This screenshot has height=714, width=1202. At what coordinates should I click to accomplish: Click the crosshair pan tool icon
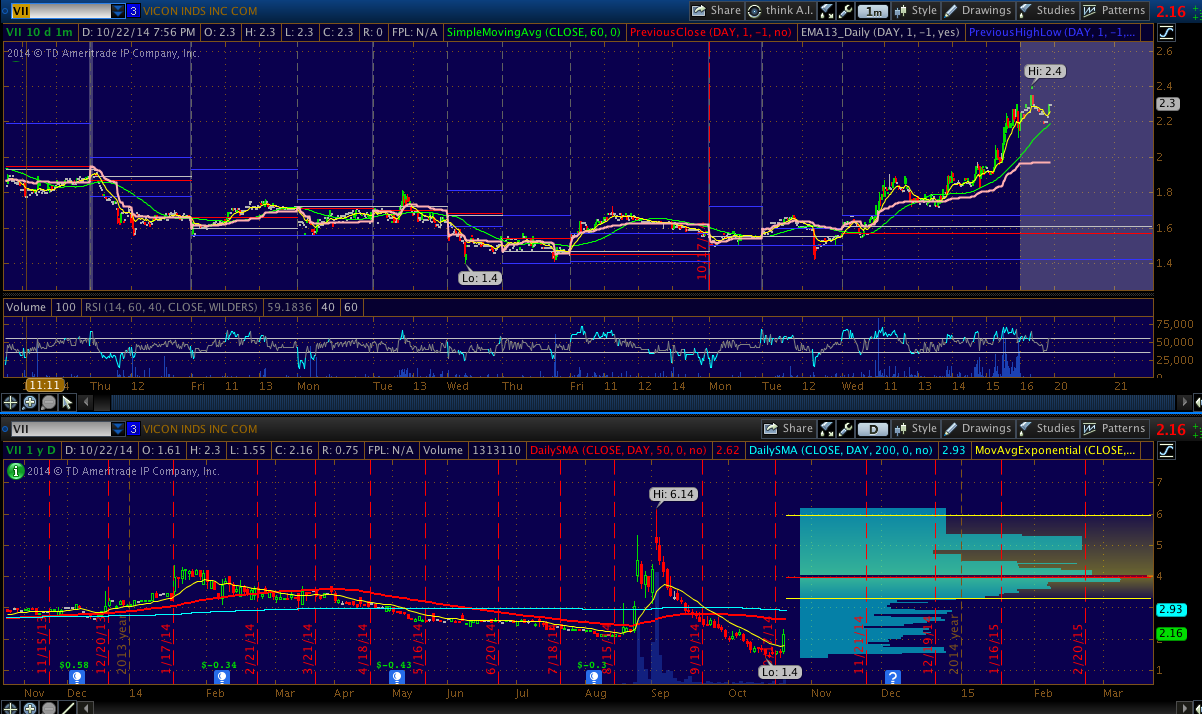[10, 402]
